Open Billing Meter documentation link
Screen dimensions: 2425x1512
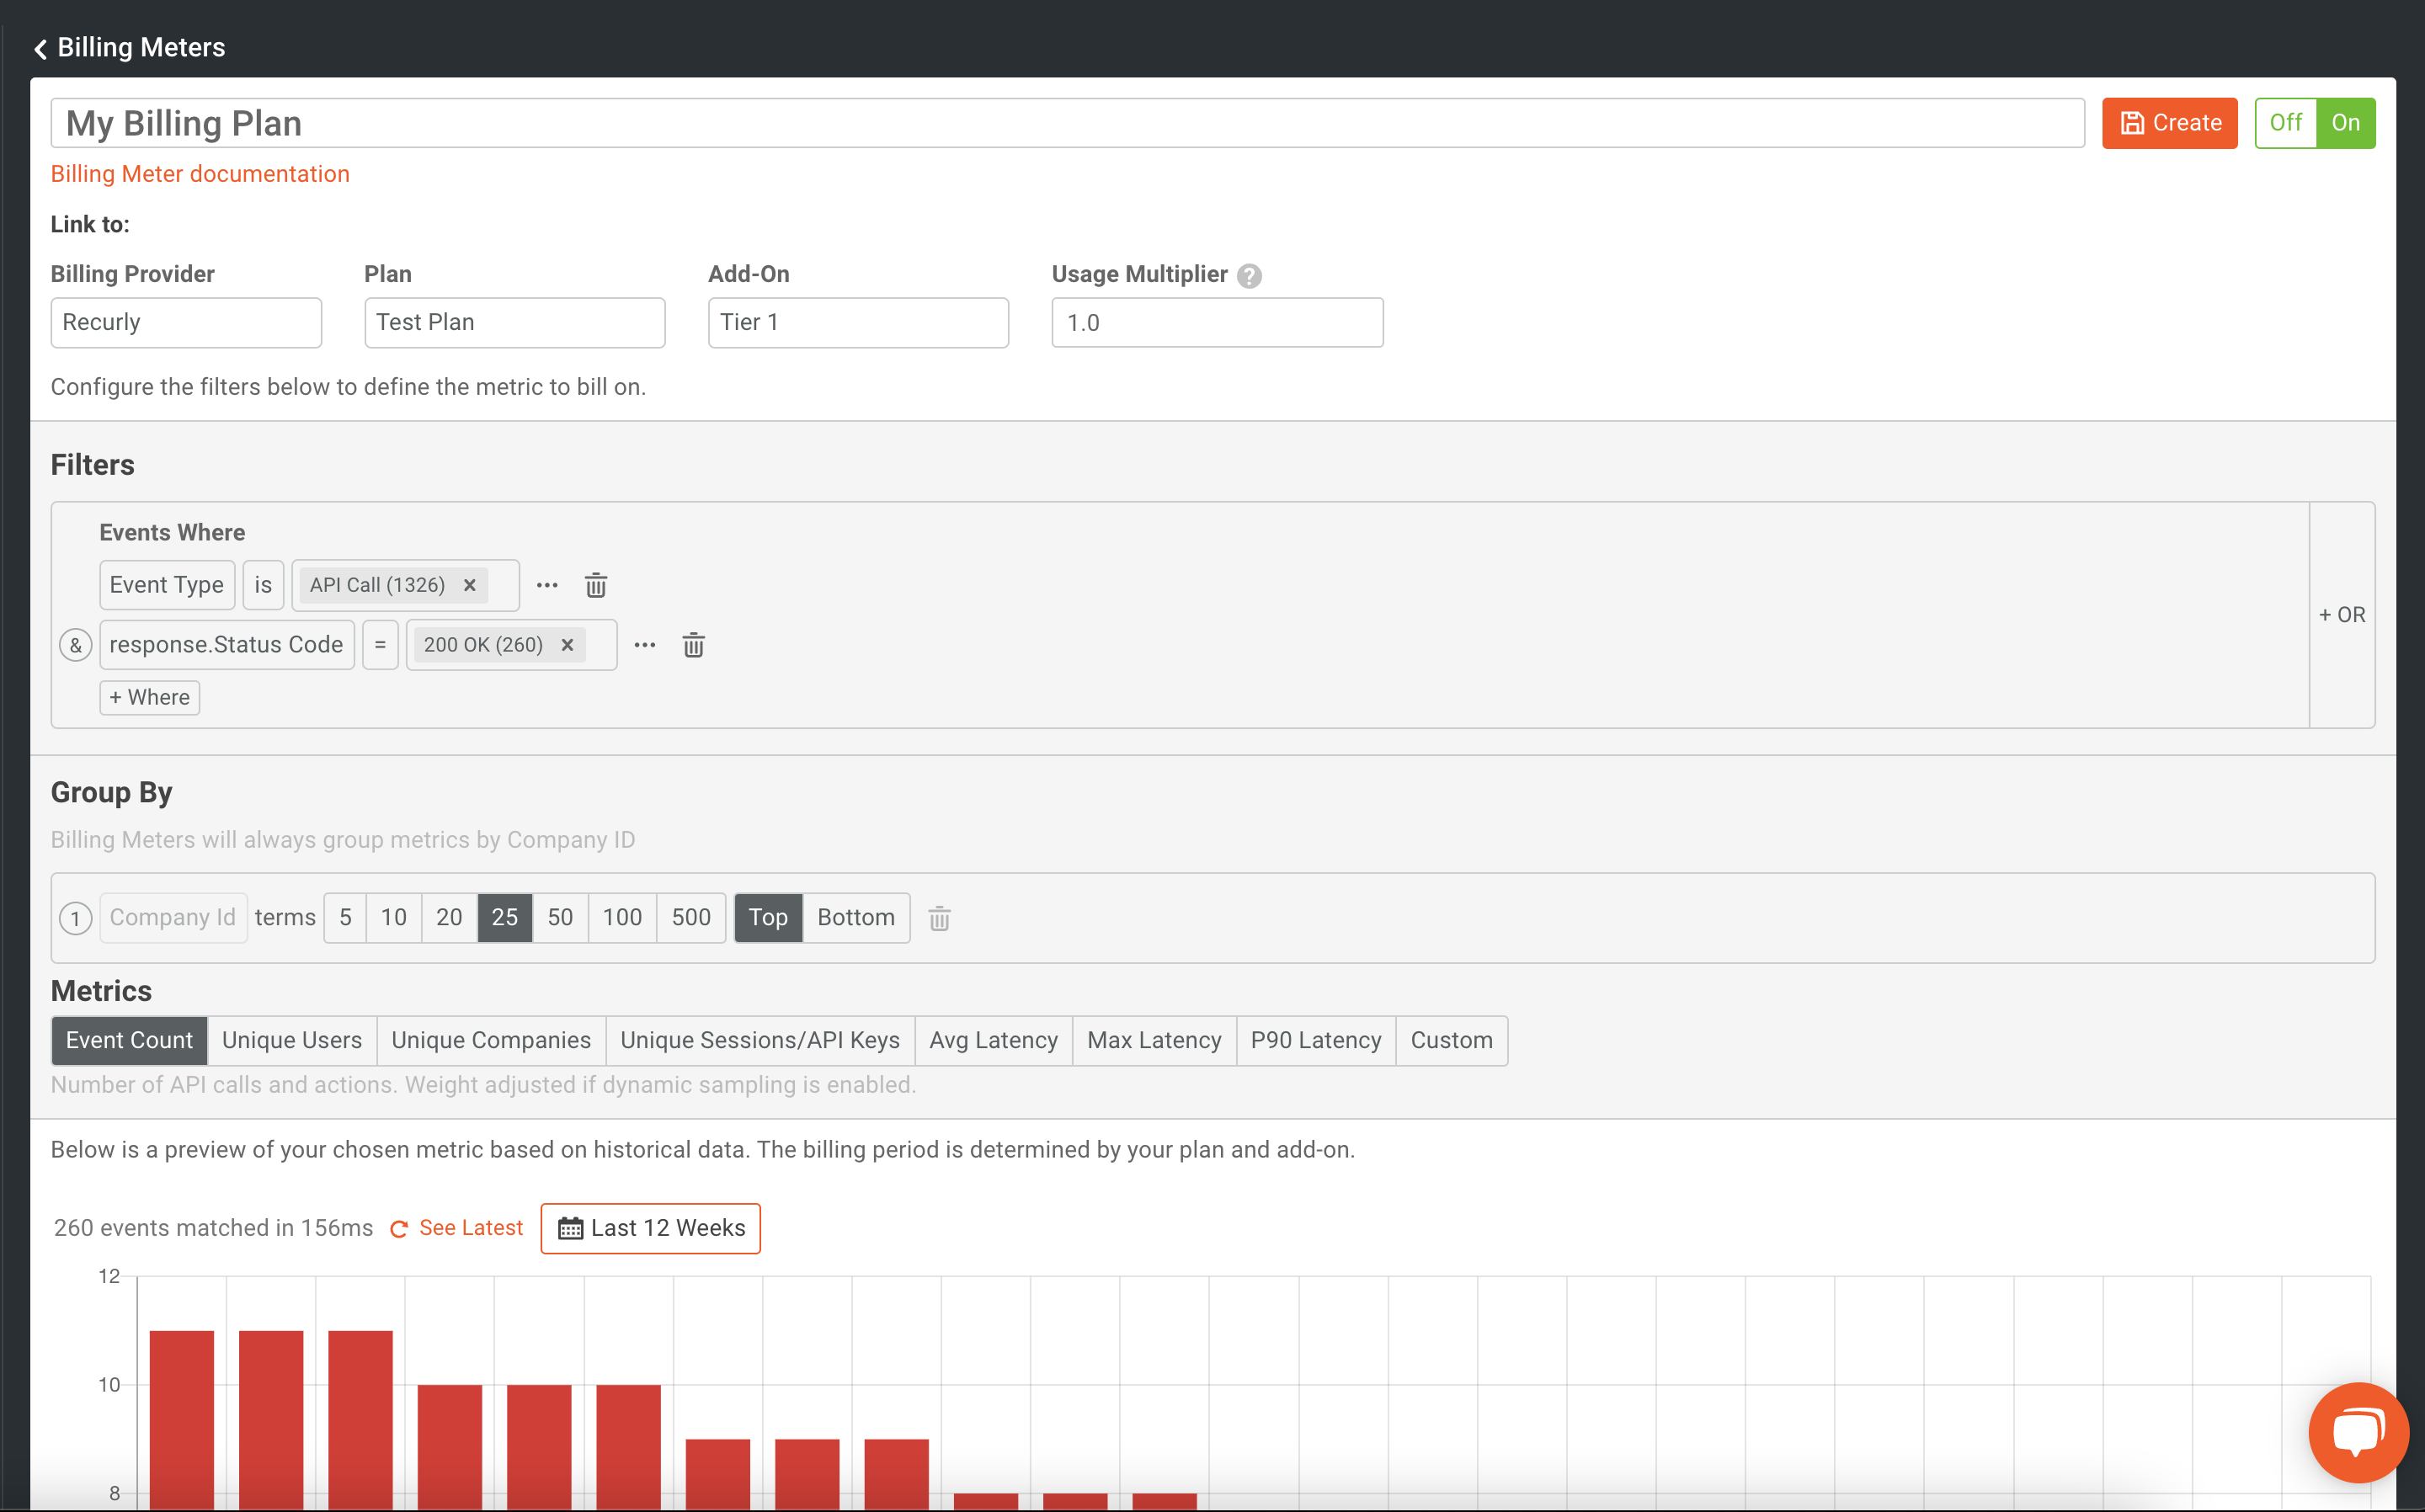click(200, 174)
